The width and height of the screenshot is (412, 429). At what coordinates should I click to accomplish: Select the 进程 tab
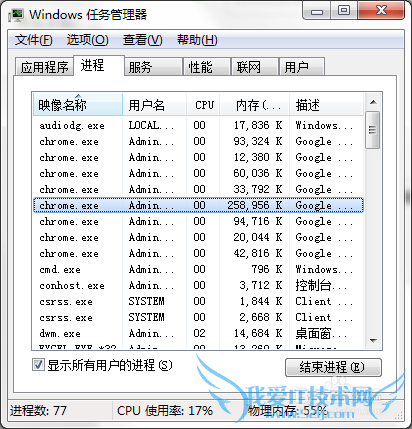coord(99,65)
